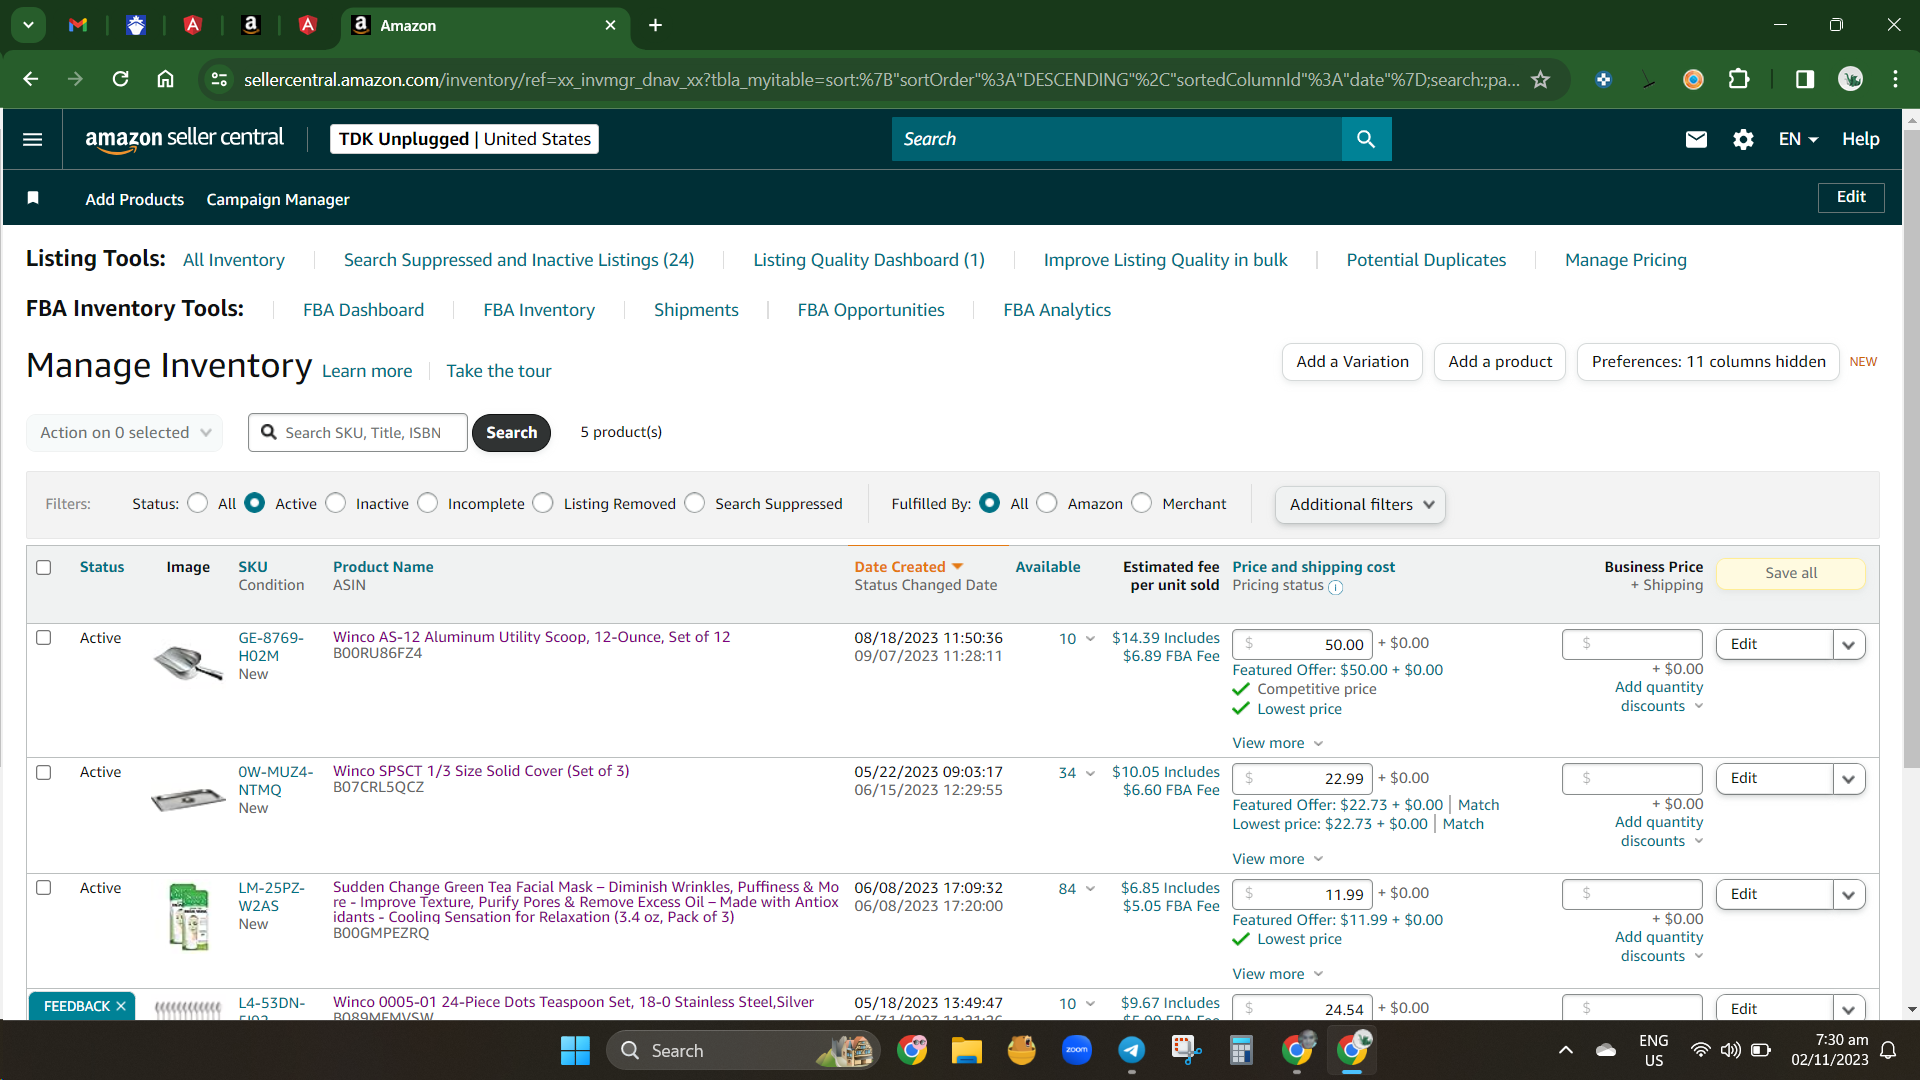The width and height of the screenshot is (1920, 1080).
Task: Edit the 50.00 price field
Action: tap(1302, 644)
